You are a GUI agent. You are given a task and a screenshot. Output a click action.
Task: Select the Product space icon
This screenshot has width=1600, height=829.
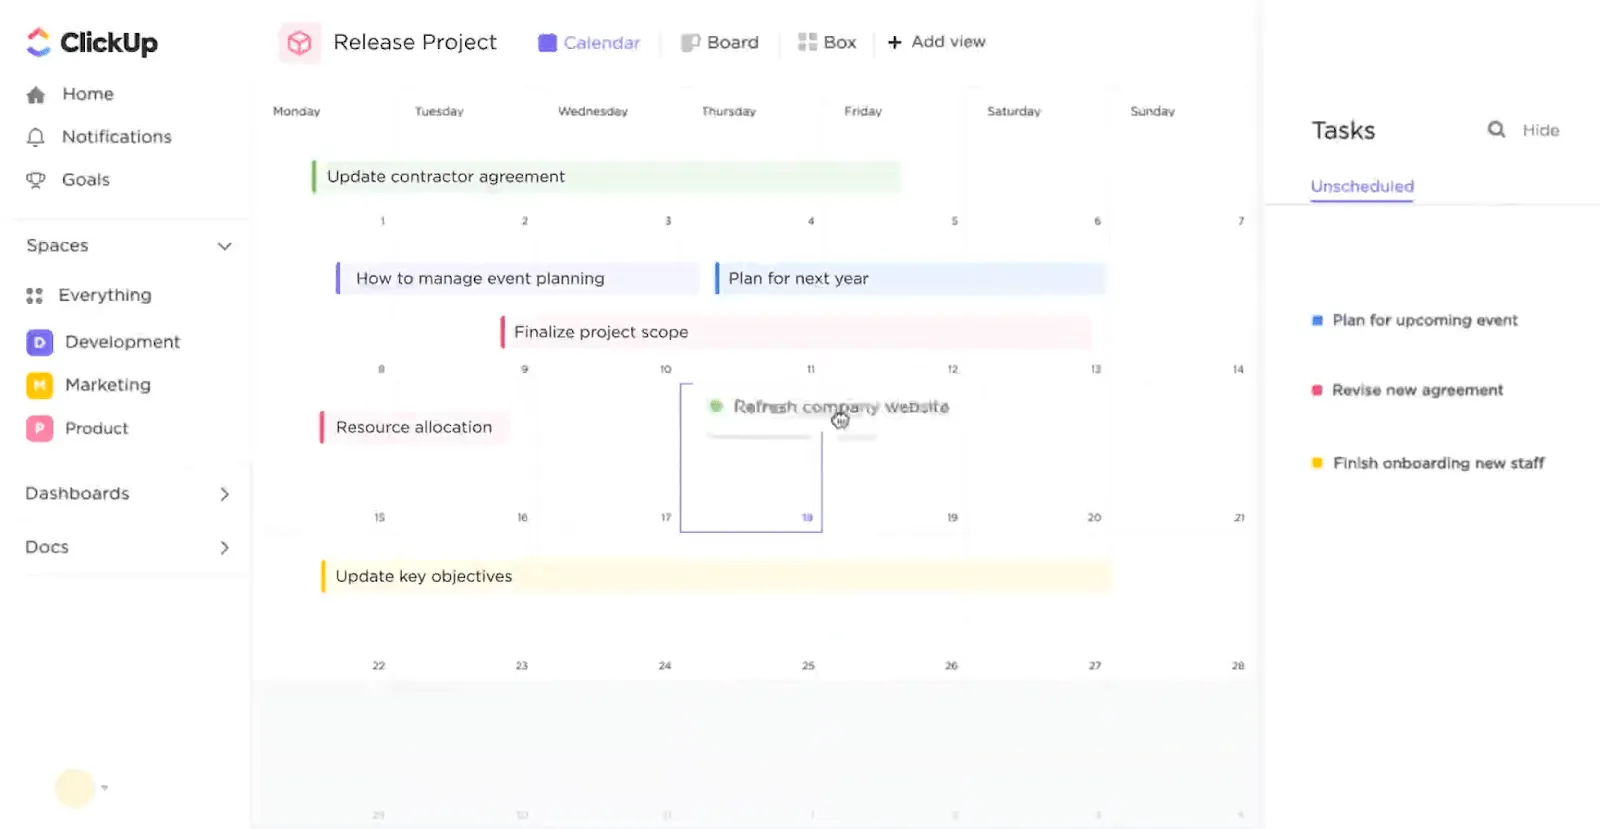pos(39,428)
